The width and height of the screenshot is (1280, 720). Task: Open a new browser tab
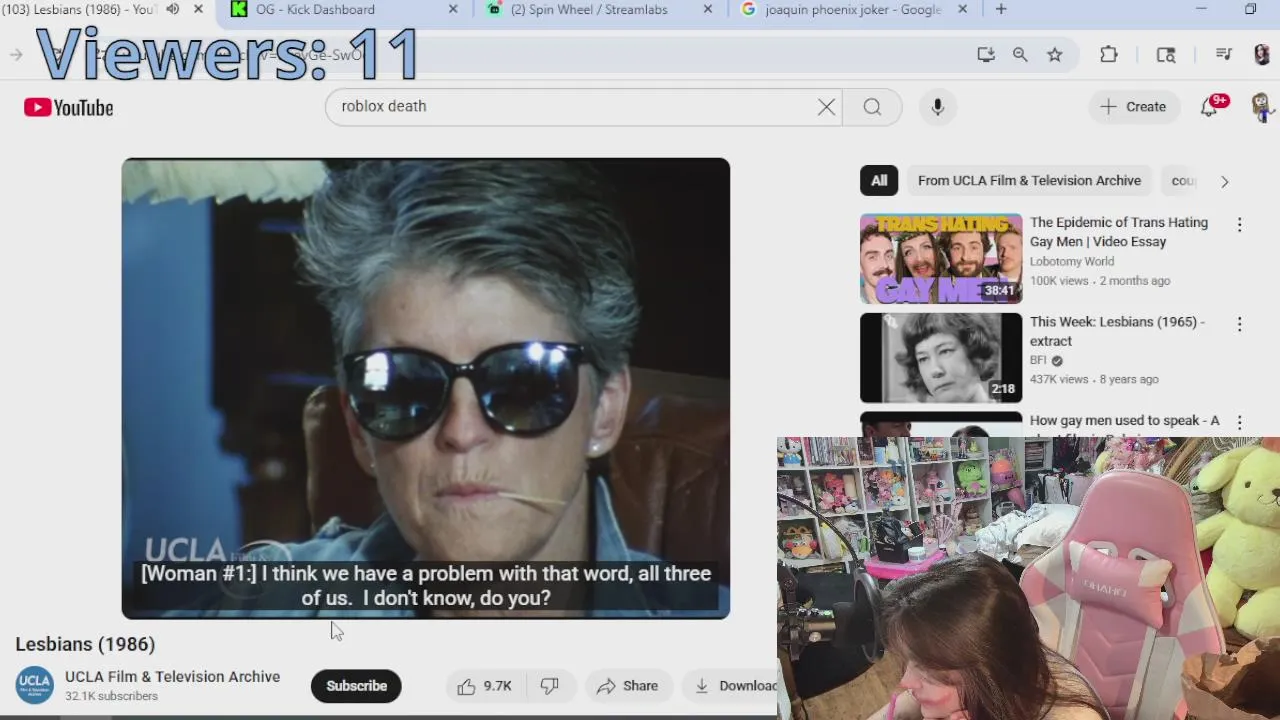(1001, 10)
